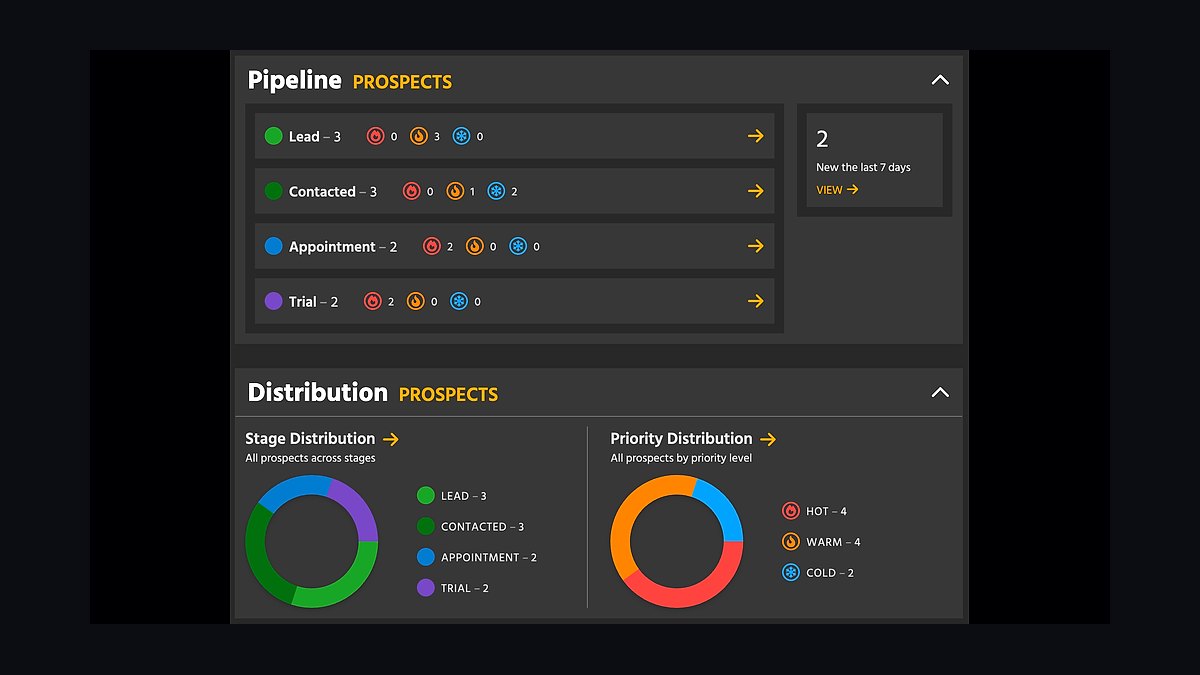This screenshot has height=675, width=1200.
Task: Click the APPOINTMENT – 2 legend color dot
Action: (x=425, y=557)
